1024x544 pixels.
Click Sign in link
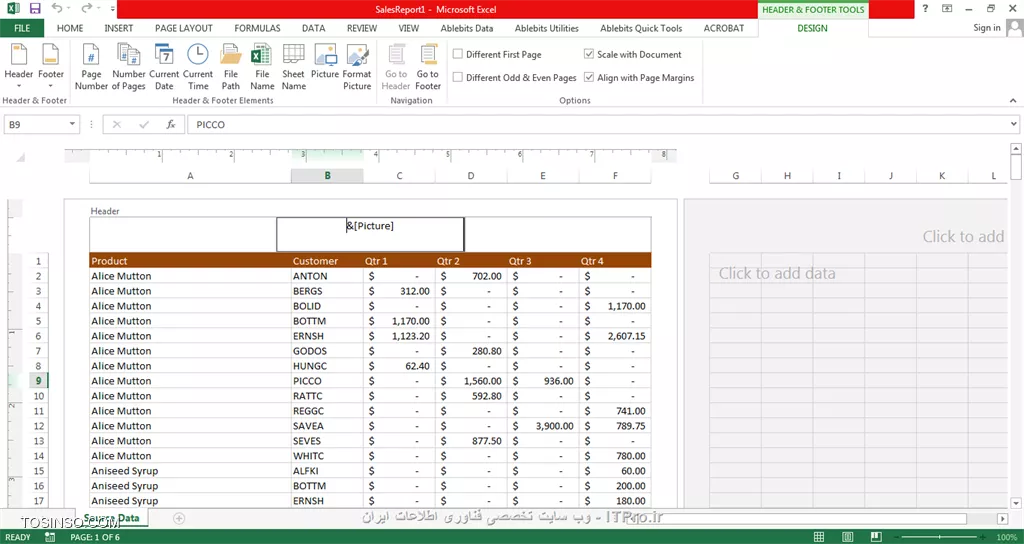tap(986, 27)
